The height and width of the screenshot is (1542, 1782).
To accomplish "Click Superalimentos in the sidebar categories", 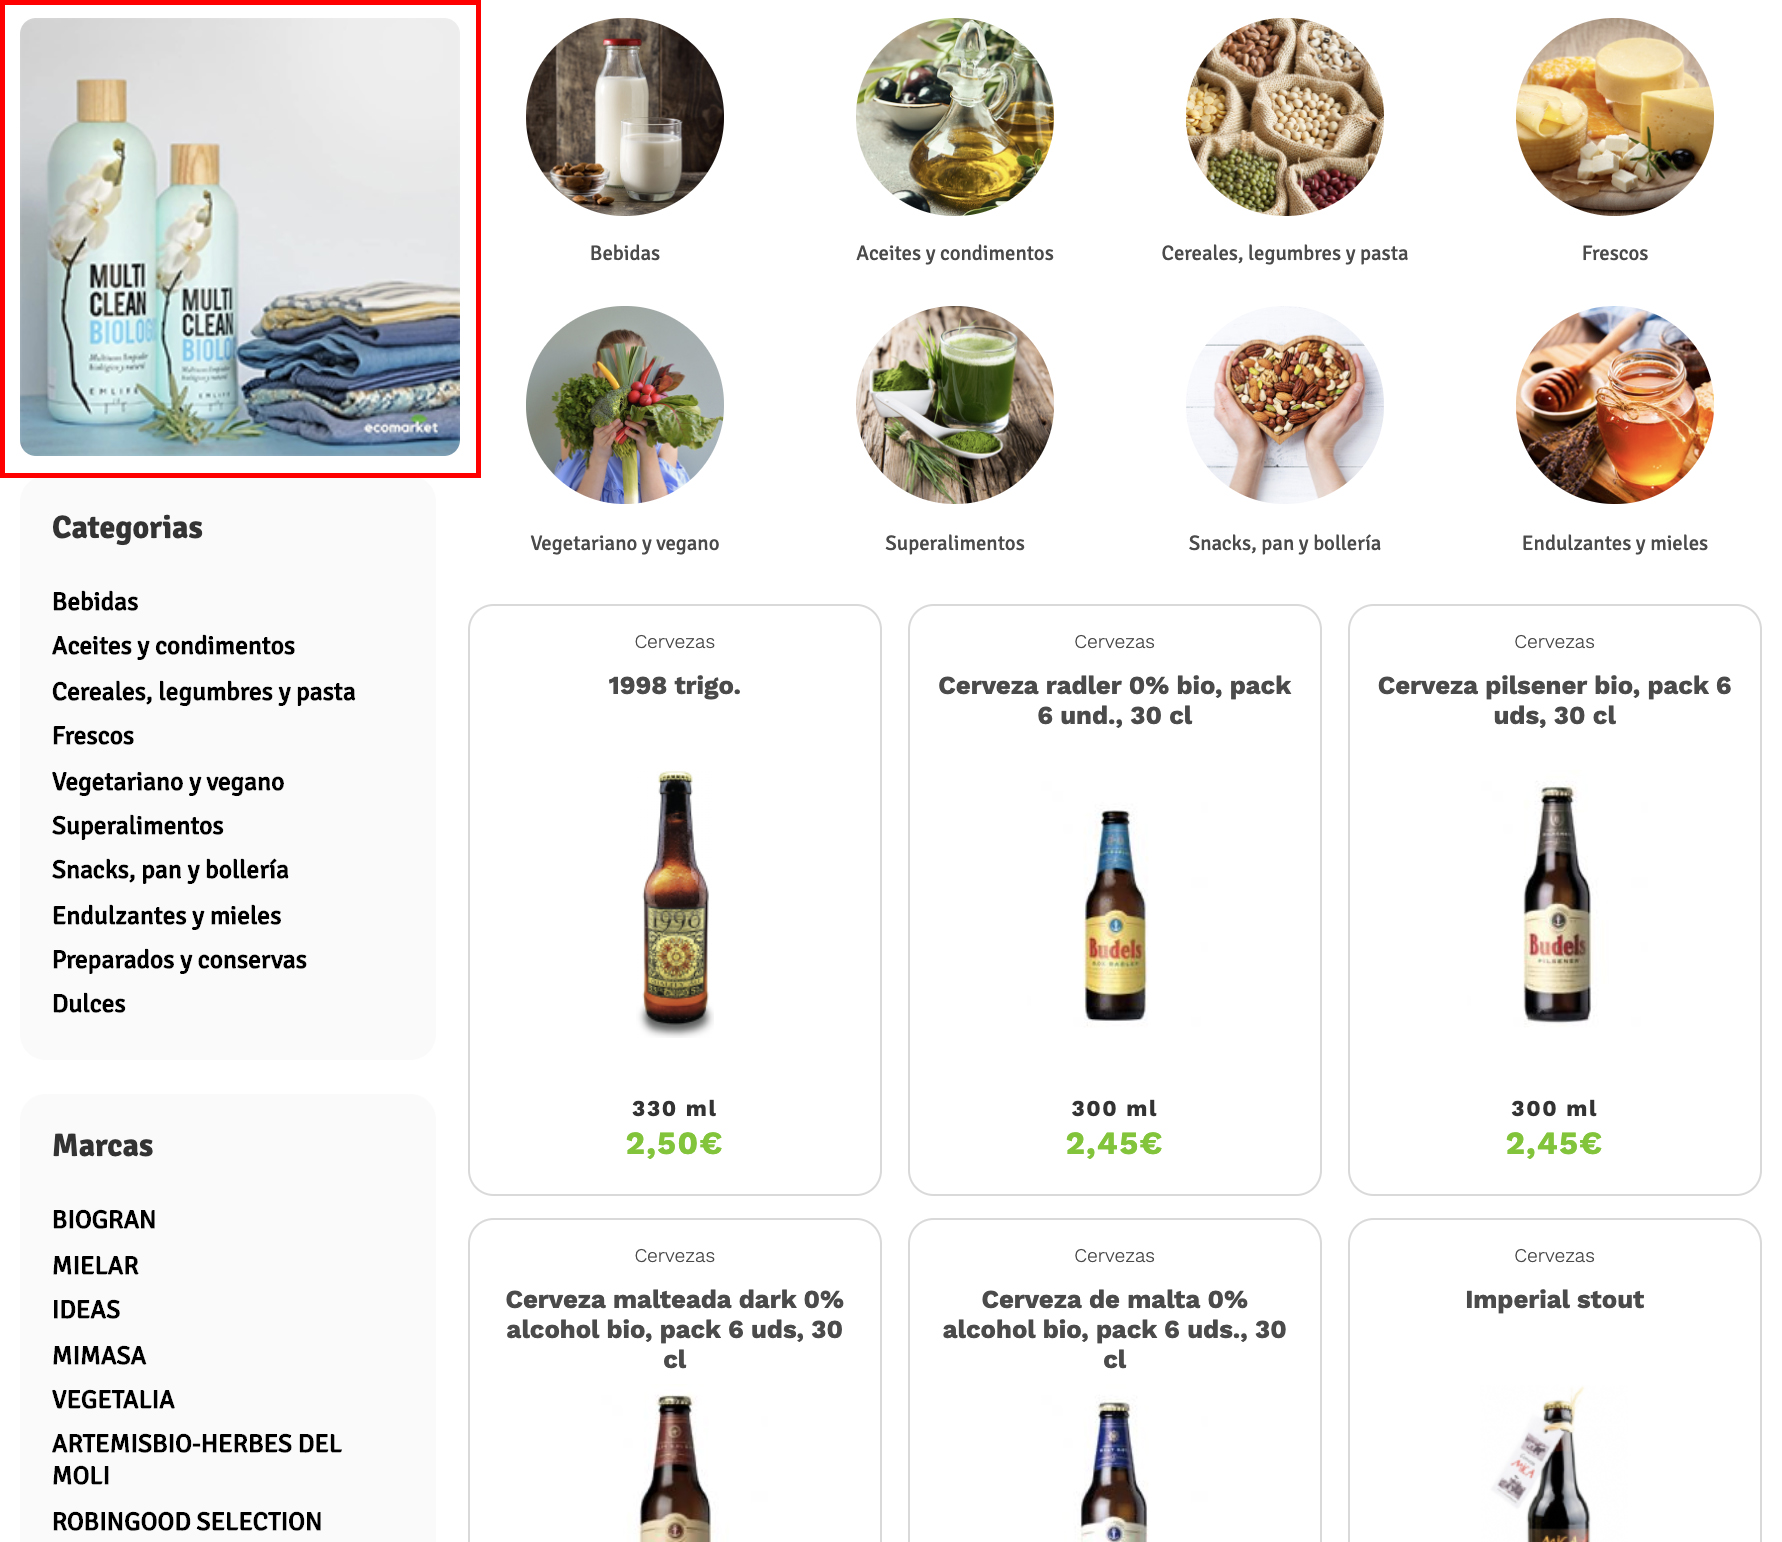I will [x=138, y=826].
